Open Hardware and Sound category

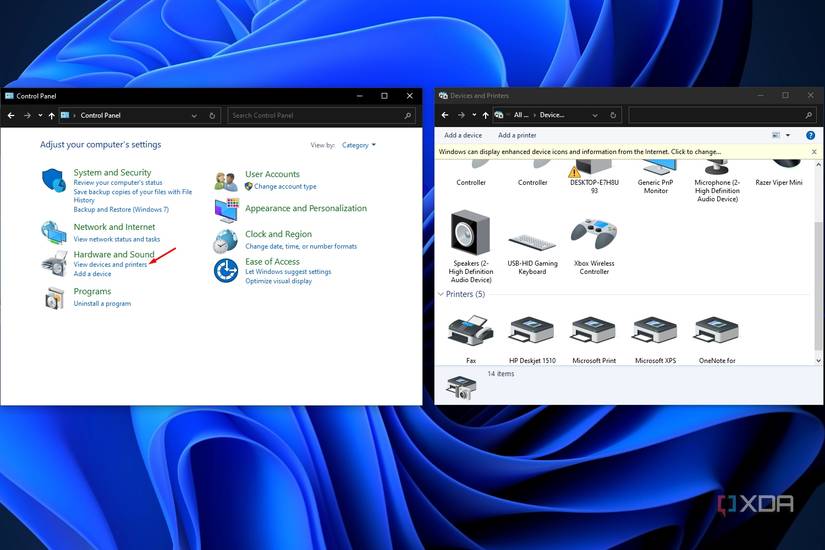point(114,254)
